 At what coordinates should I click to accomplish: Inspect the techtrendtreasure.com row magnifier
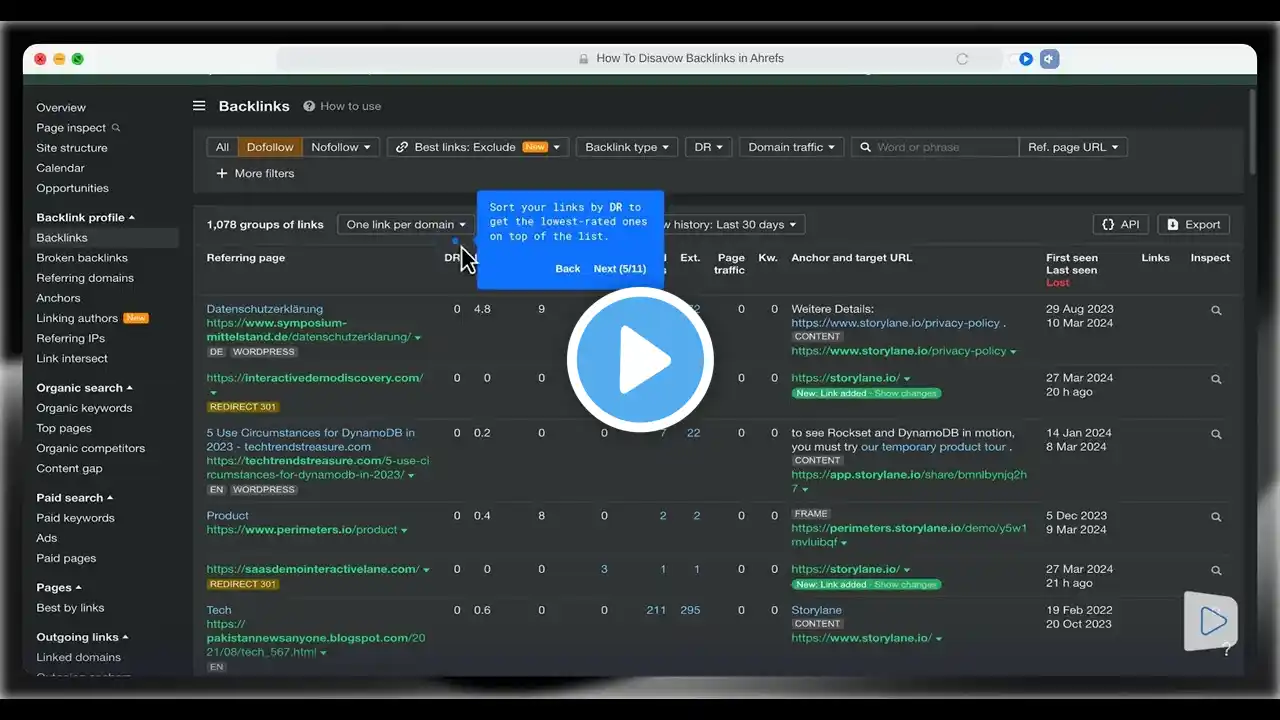(1216, 435)
